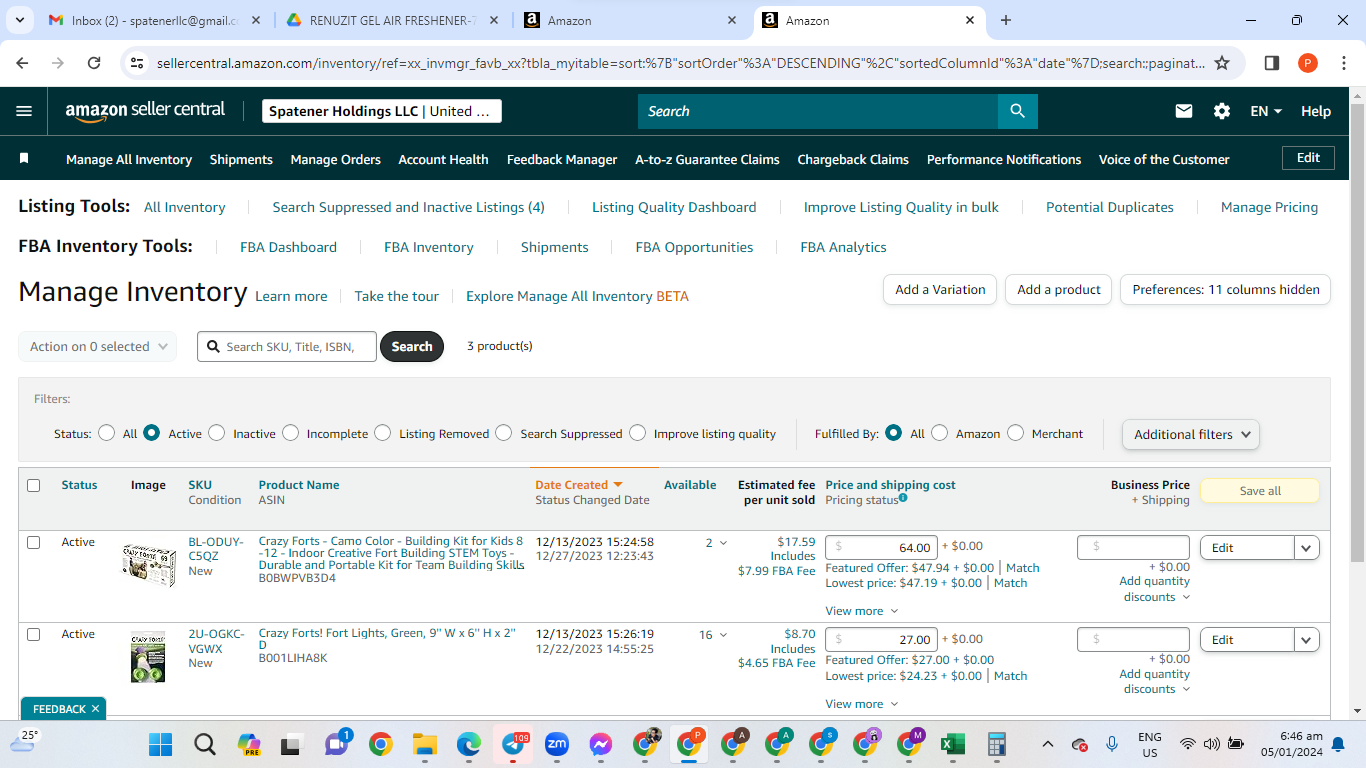Choose Fulfilled By Merchant radio button
Viewport: 1366px width, 768px height.
point(1016,433)
